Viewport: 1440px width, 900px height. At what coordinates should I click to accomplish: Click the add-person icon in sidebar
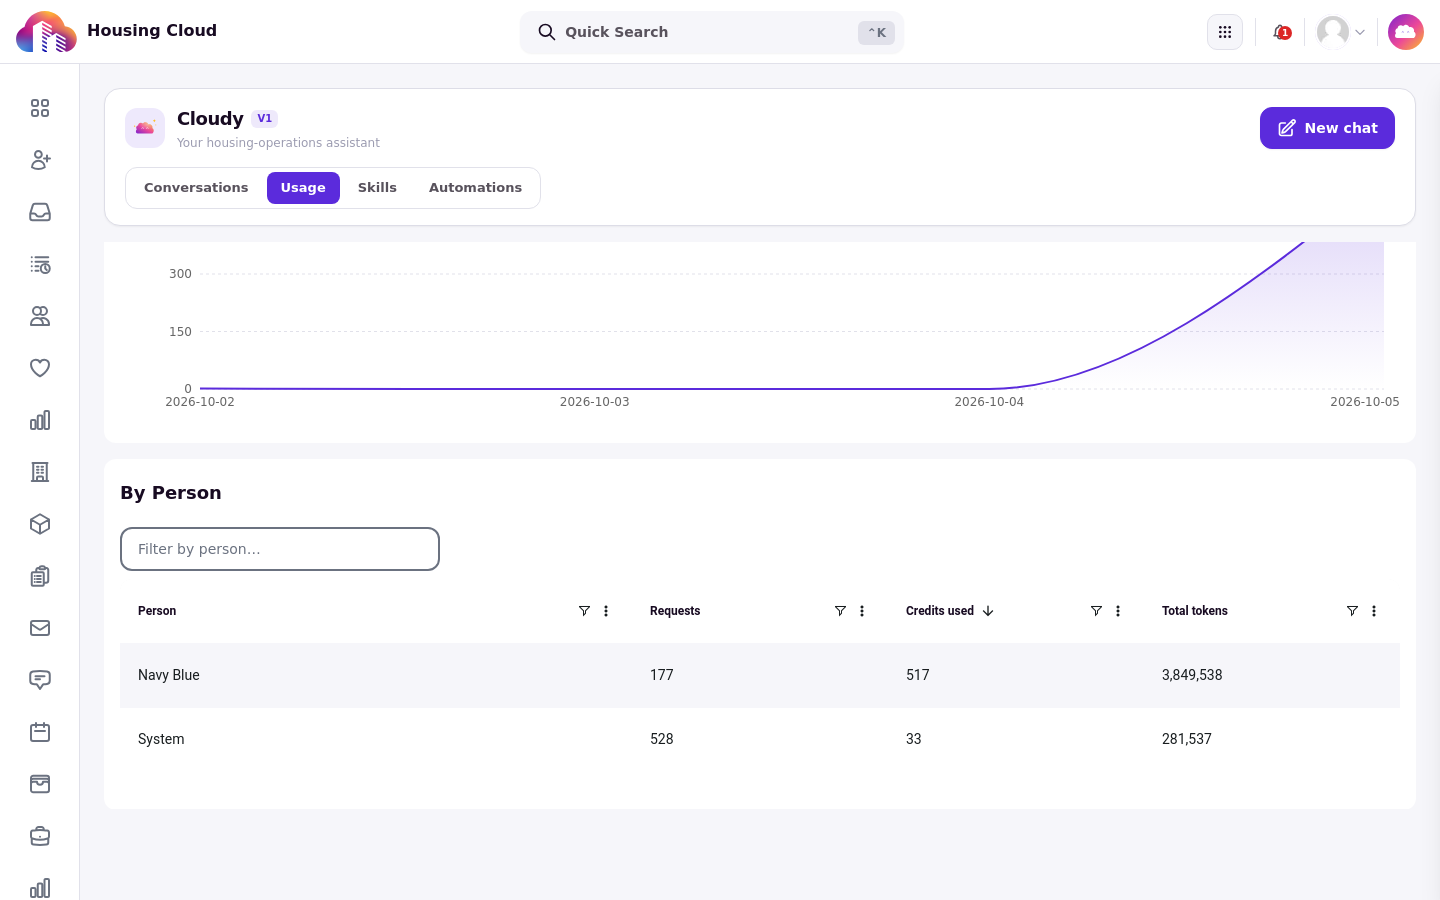click(40, 160)
